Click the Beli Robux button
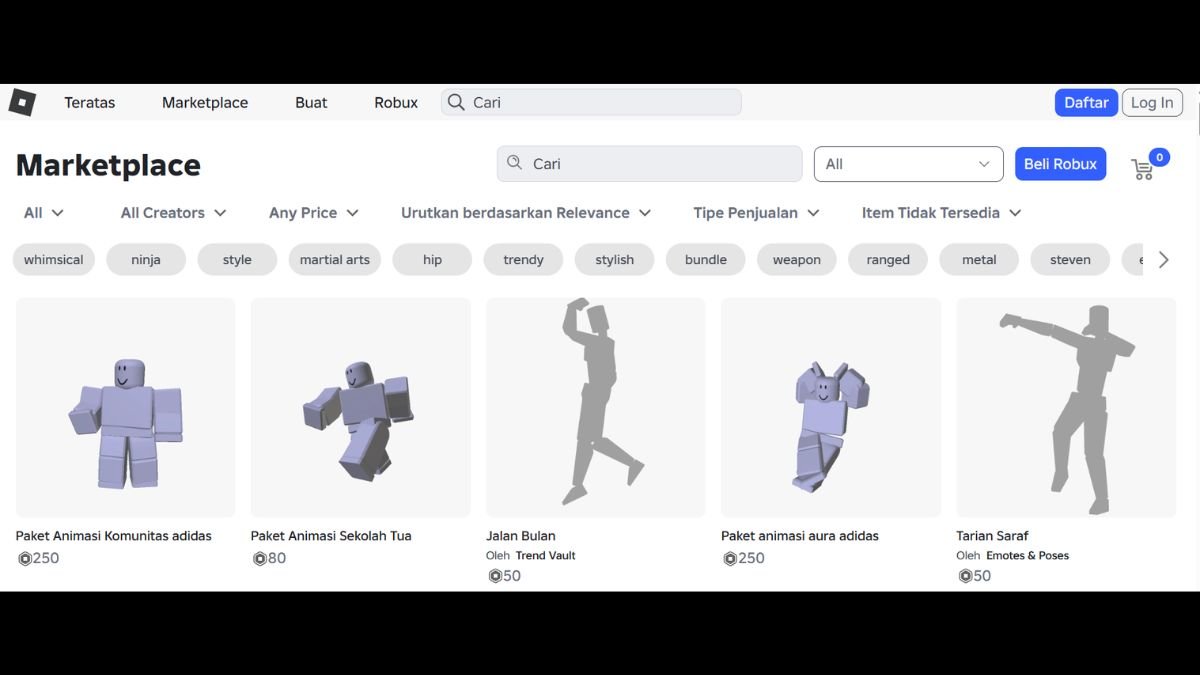This screenshot has height=675, width=1200. [1060, 164]
